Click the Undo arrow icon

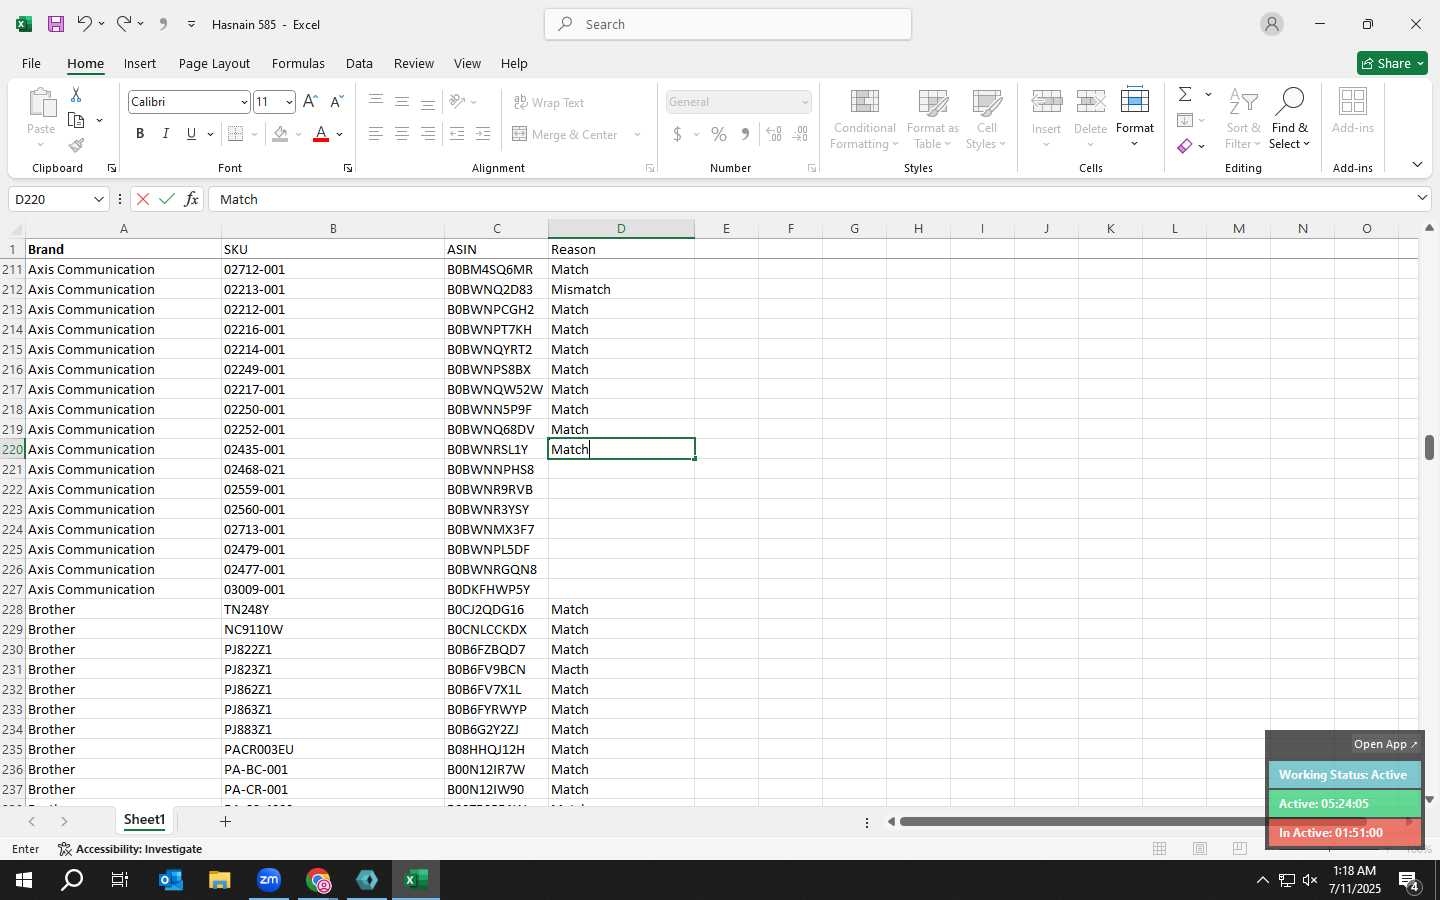coord(85,24)
